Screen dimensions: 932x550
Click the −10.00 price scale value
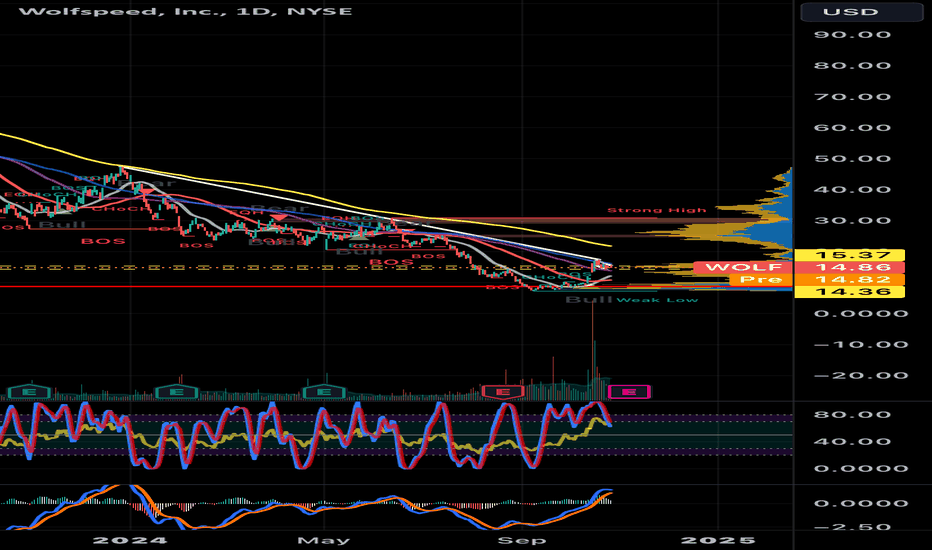coord(861,345)
